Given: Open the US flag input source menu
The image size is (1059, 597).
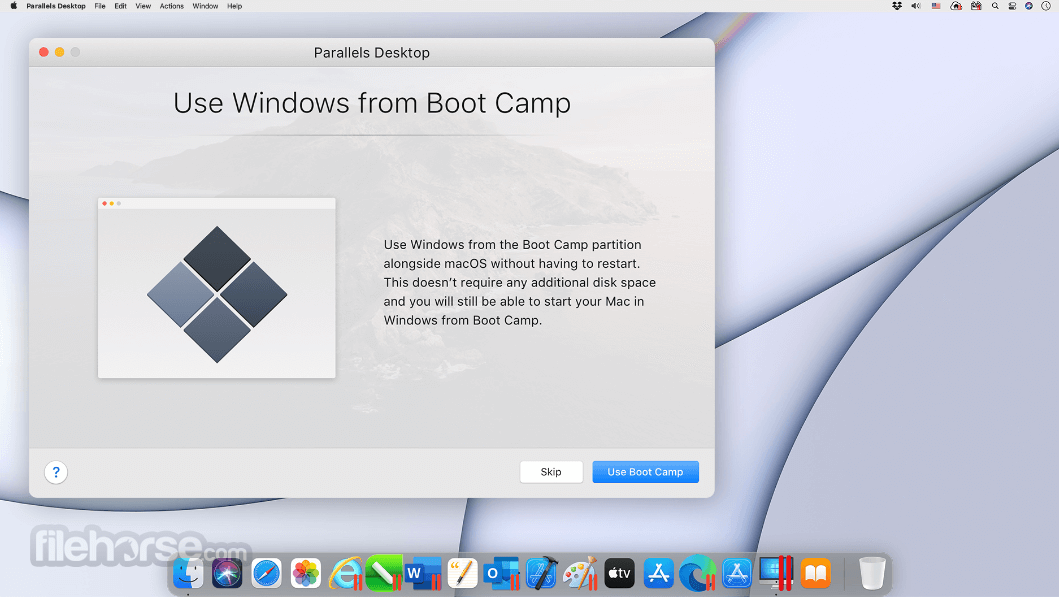Looking at the screenshot, I should (936, 6).
